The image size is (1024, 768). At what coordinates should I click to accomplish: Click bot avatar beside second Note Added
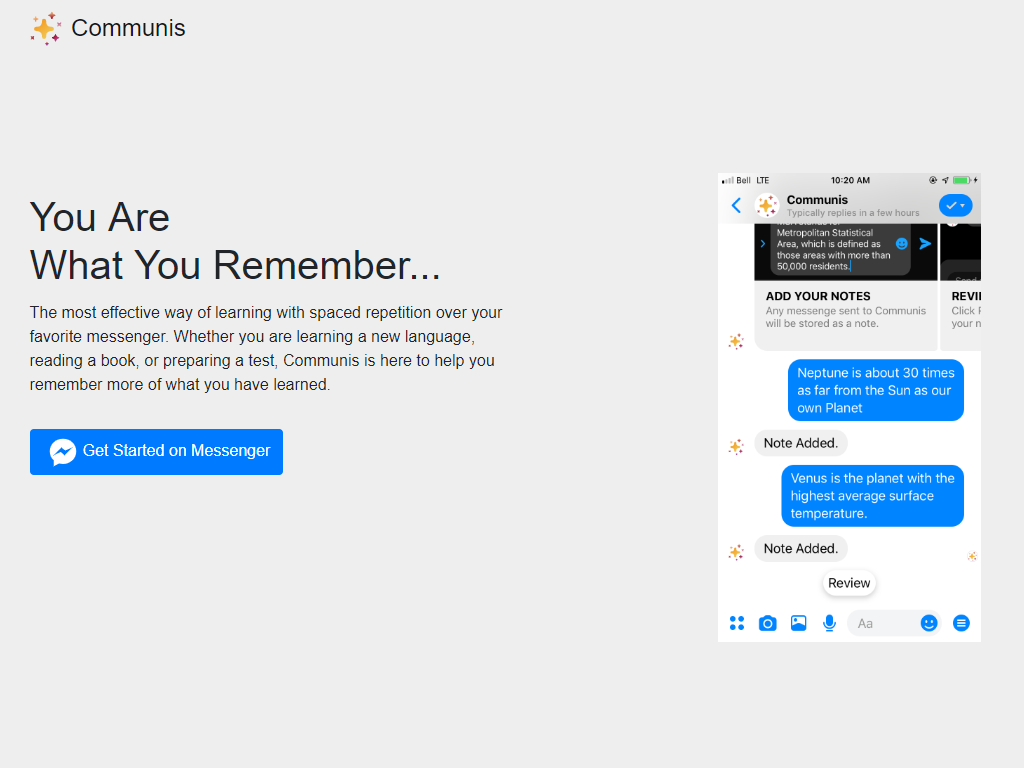736,552
